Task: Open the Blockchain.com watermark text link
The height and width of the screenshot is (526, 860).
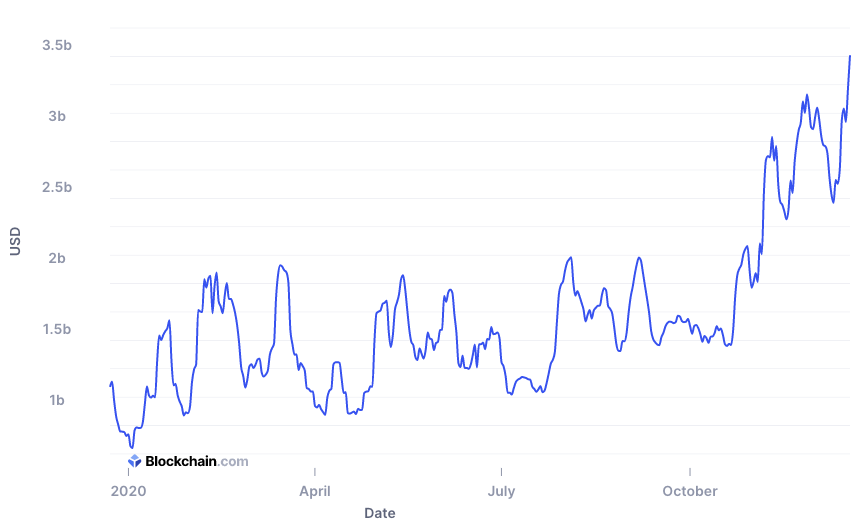Action: coord(197,461)
